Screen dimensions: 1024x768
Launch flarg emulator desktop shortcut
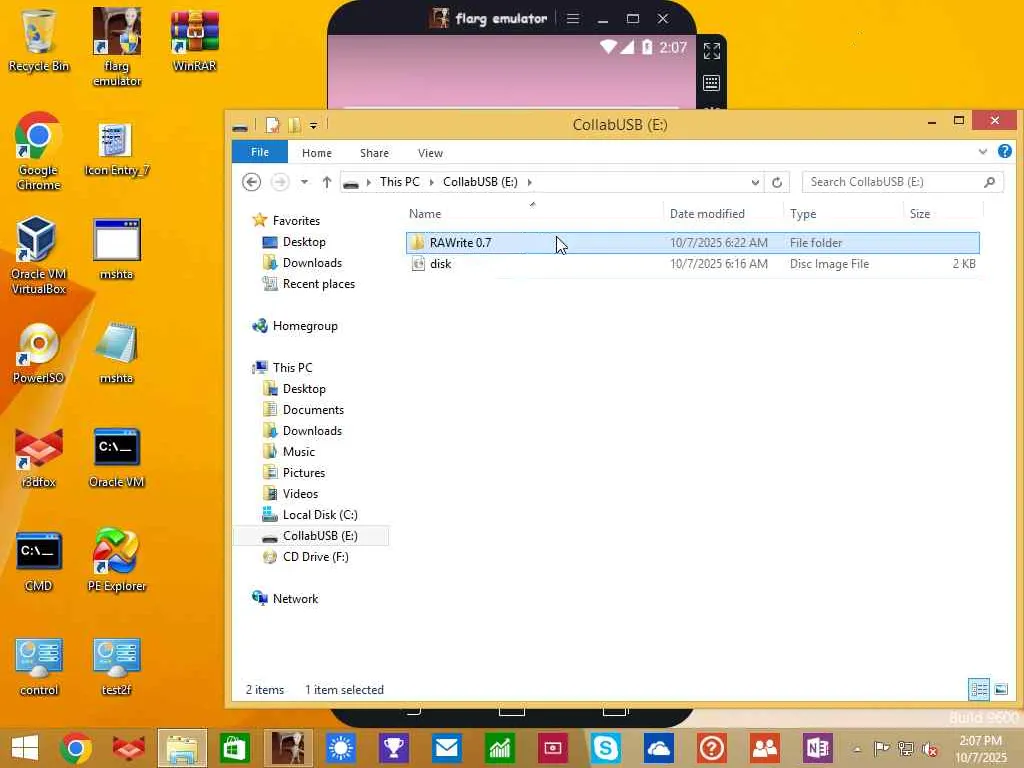point(116,47)
